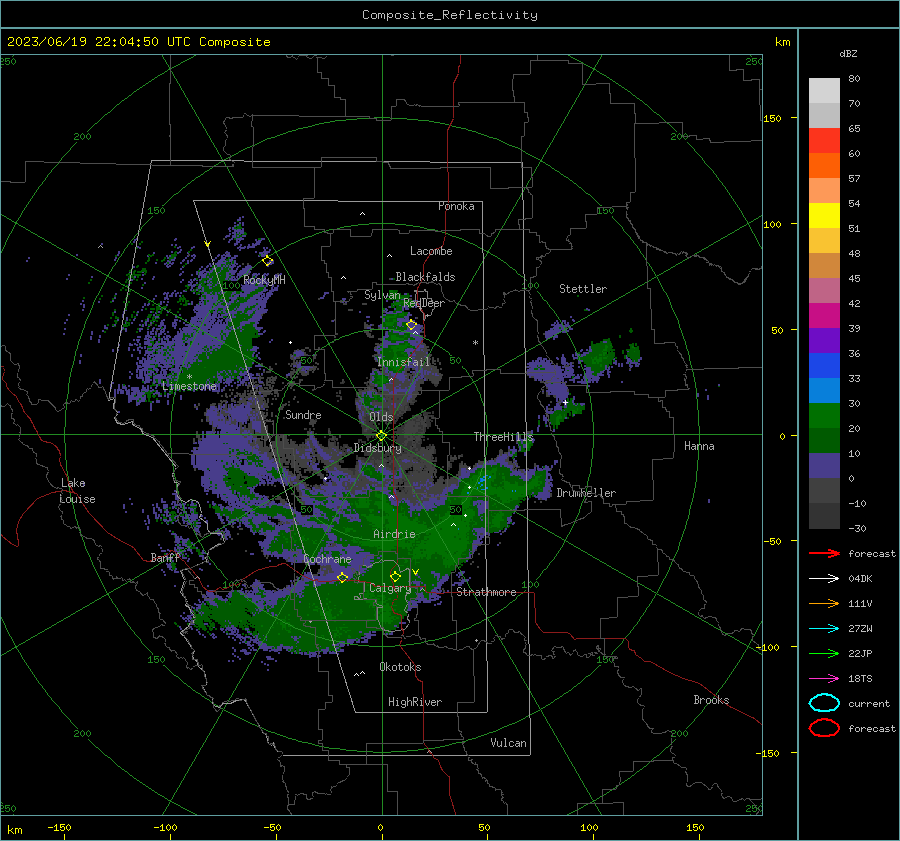Select the purple 39 dBZ color swatch
Image resolution: width=900 pixels, height=841 pixels.
[824, 340]
